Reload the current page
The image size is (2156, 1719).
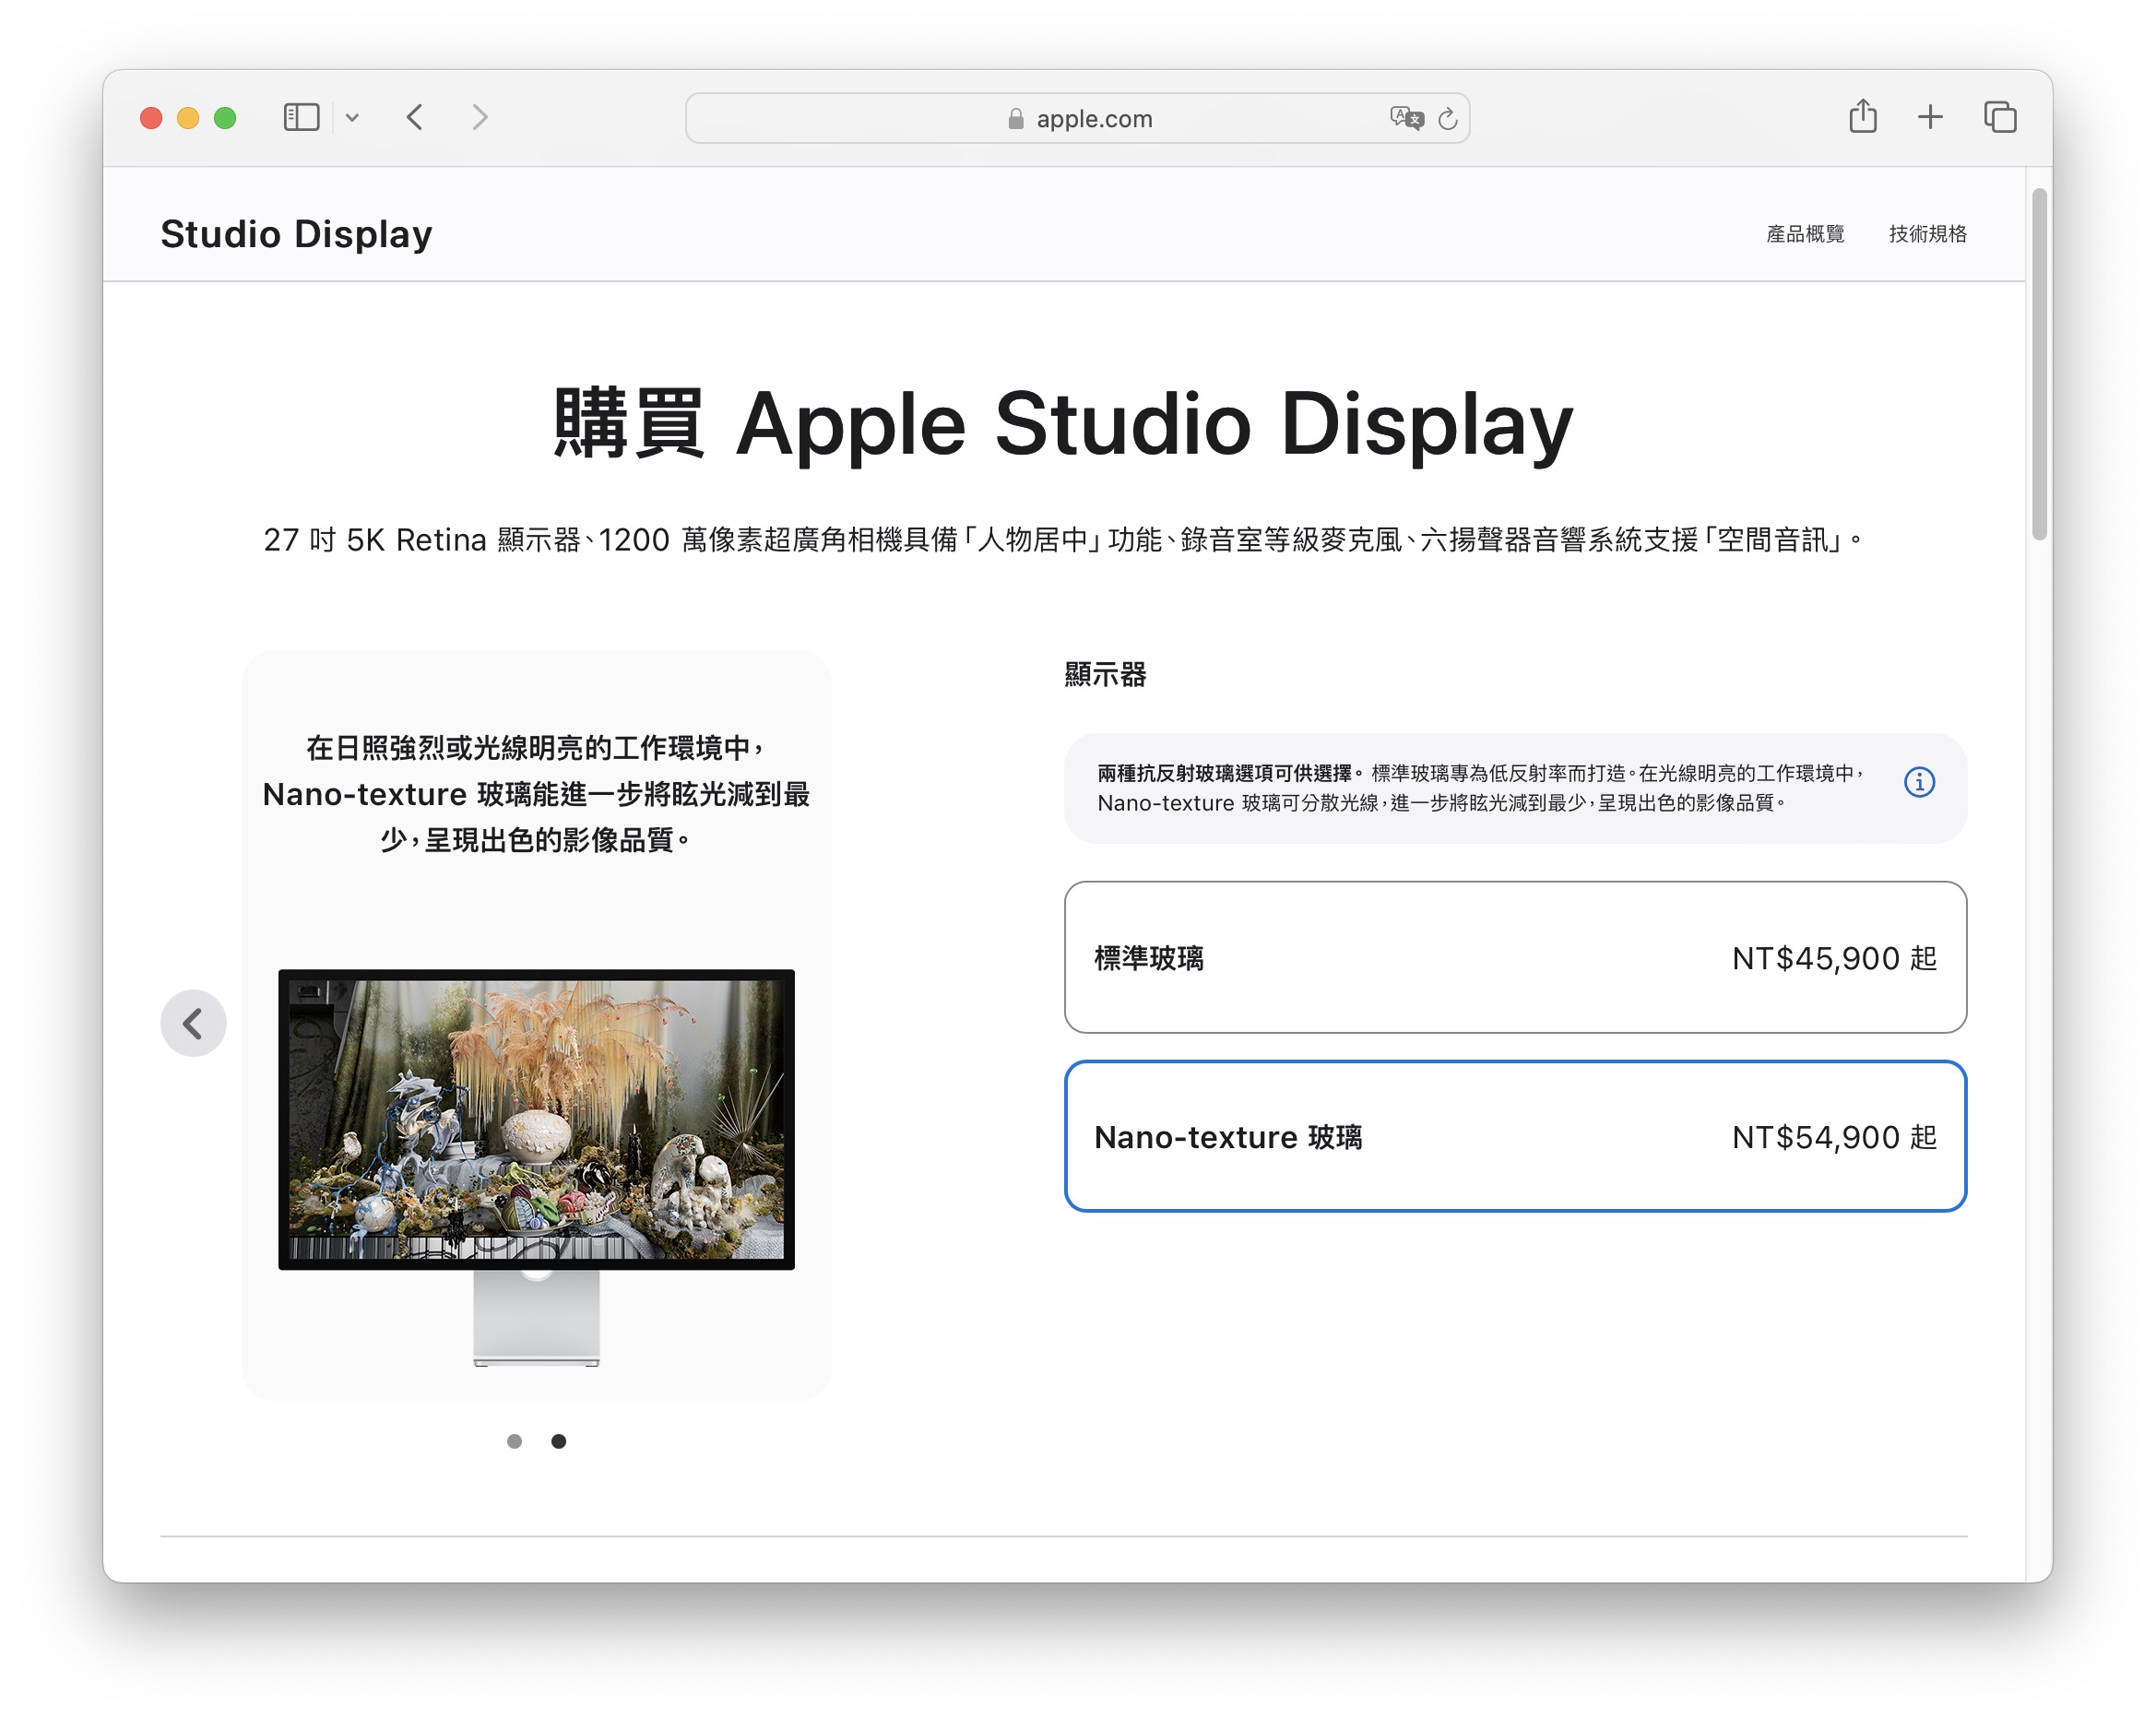click(x=1447, y=119)
